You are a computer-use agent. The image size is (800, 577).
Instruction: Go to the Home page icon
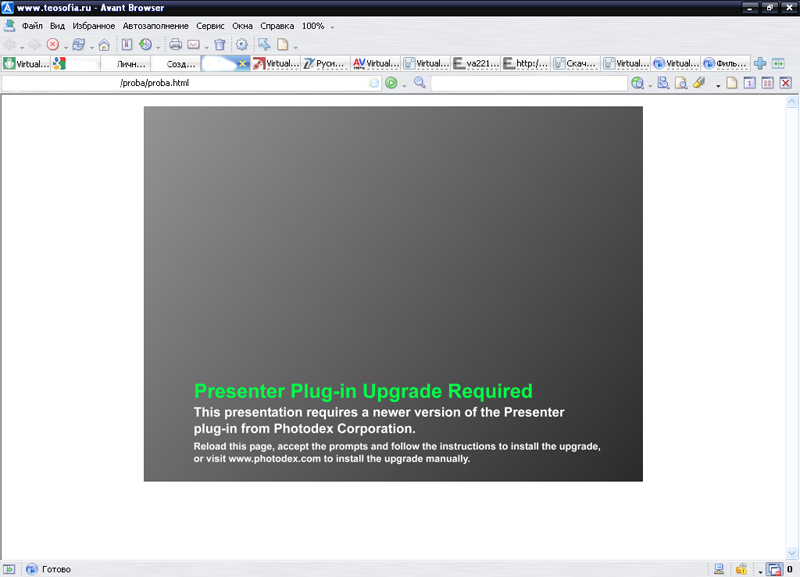point(104,45)
